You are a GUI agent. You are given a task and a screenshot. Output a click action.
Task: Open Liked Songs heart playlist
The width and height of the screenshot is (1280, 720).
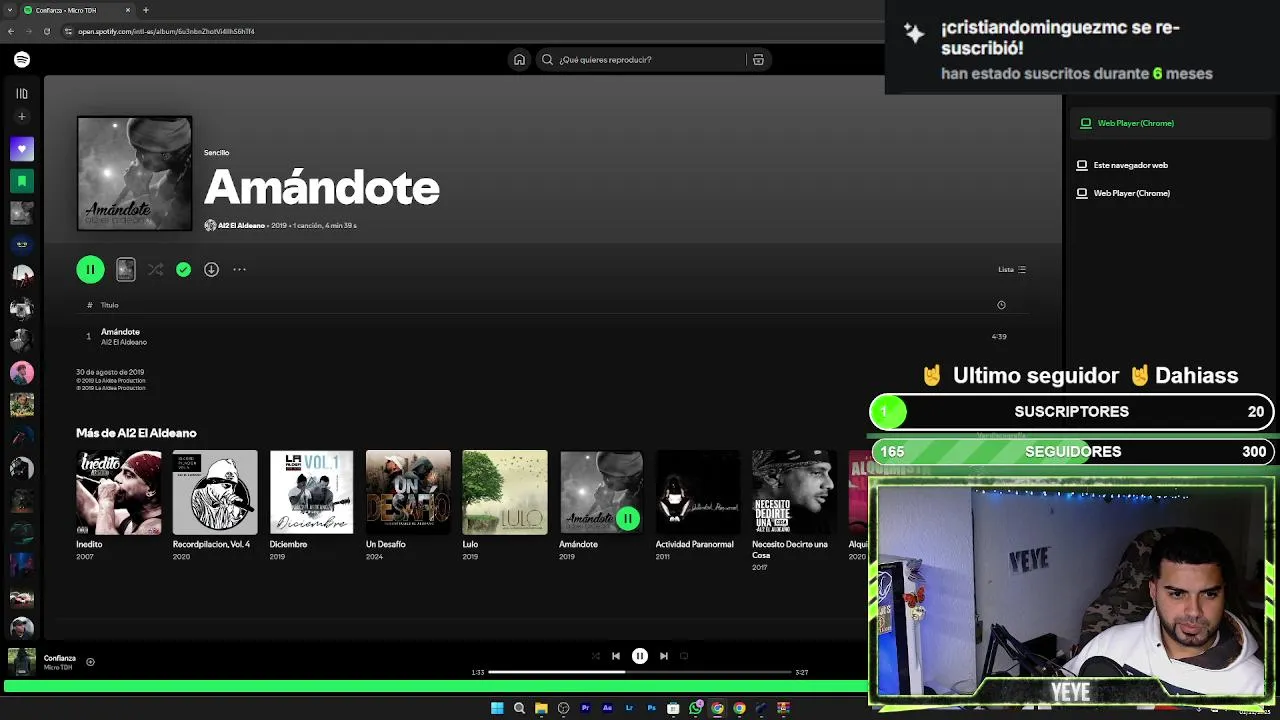pyautogui.click(x=22, y=149)
